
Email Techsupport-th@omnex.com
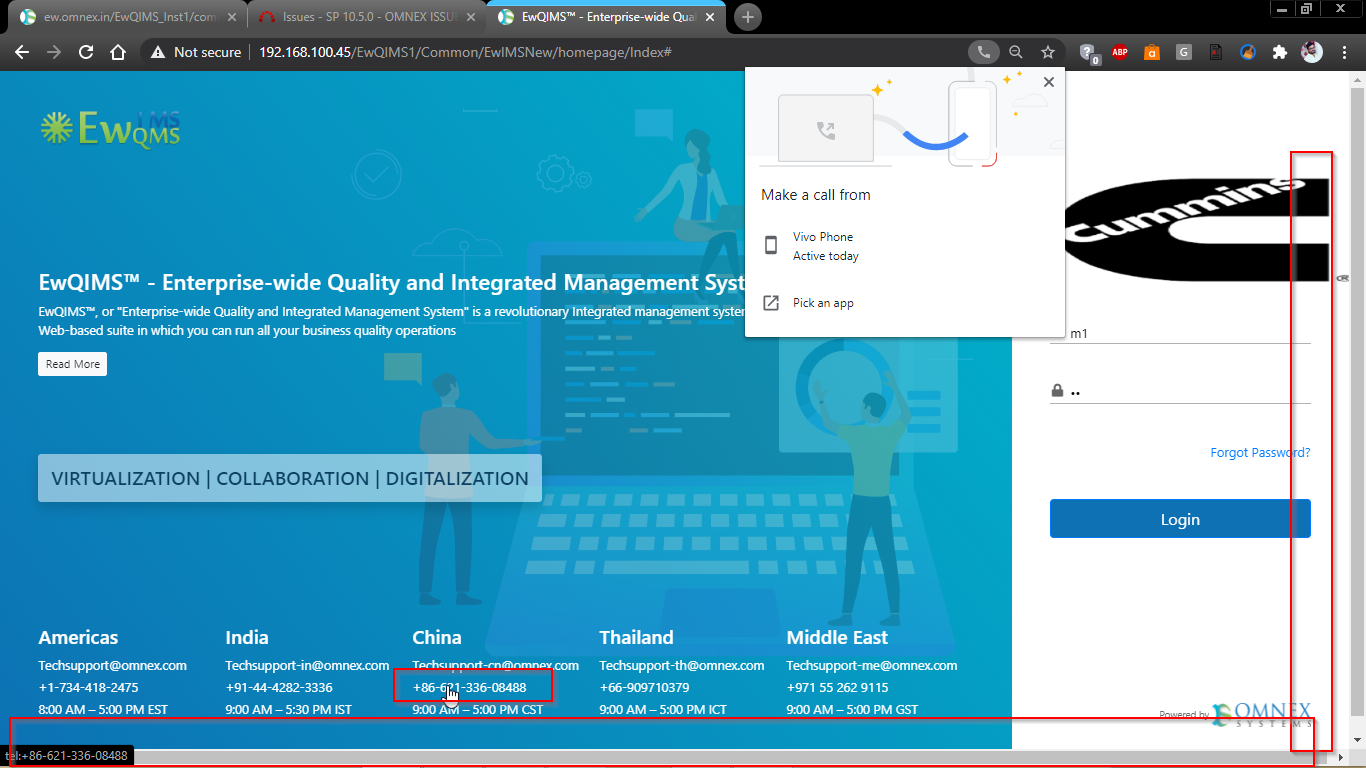click(x=682, y=665)
